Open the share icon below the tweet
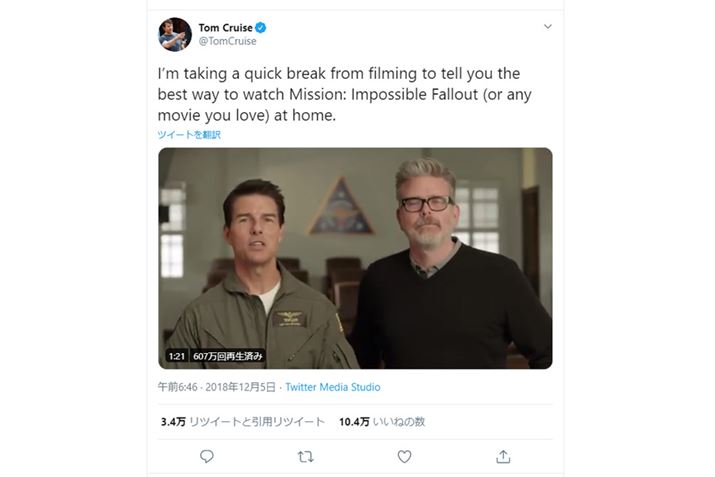715x477 pixels. click(x=503, y=456)
